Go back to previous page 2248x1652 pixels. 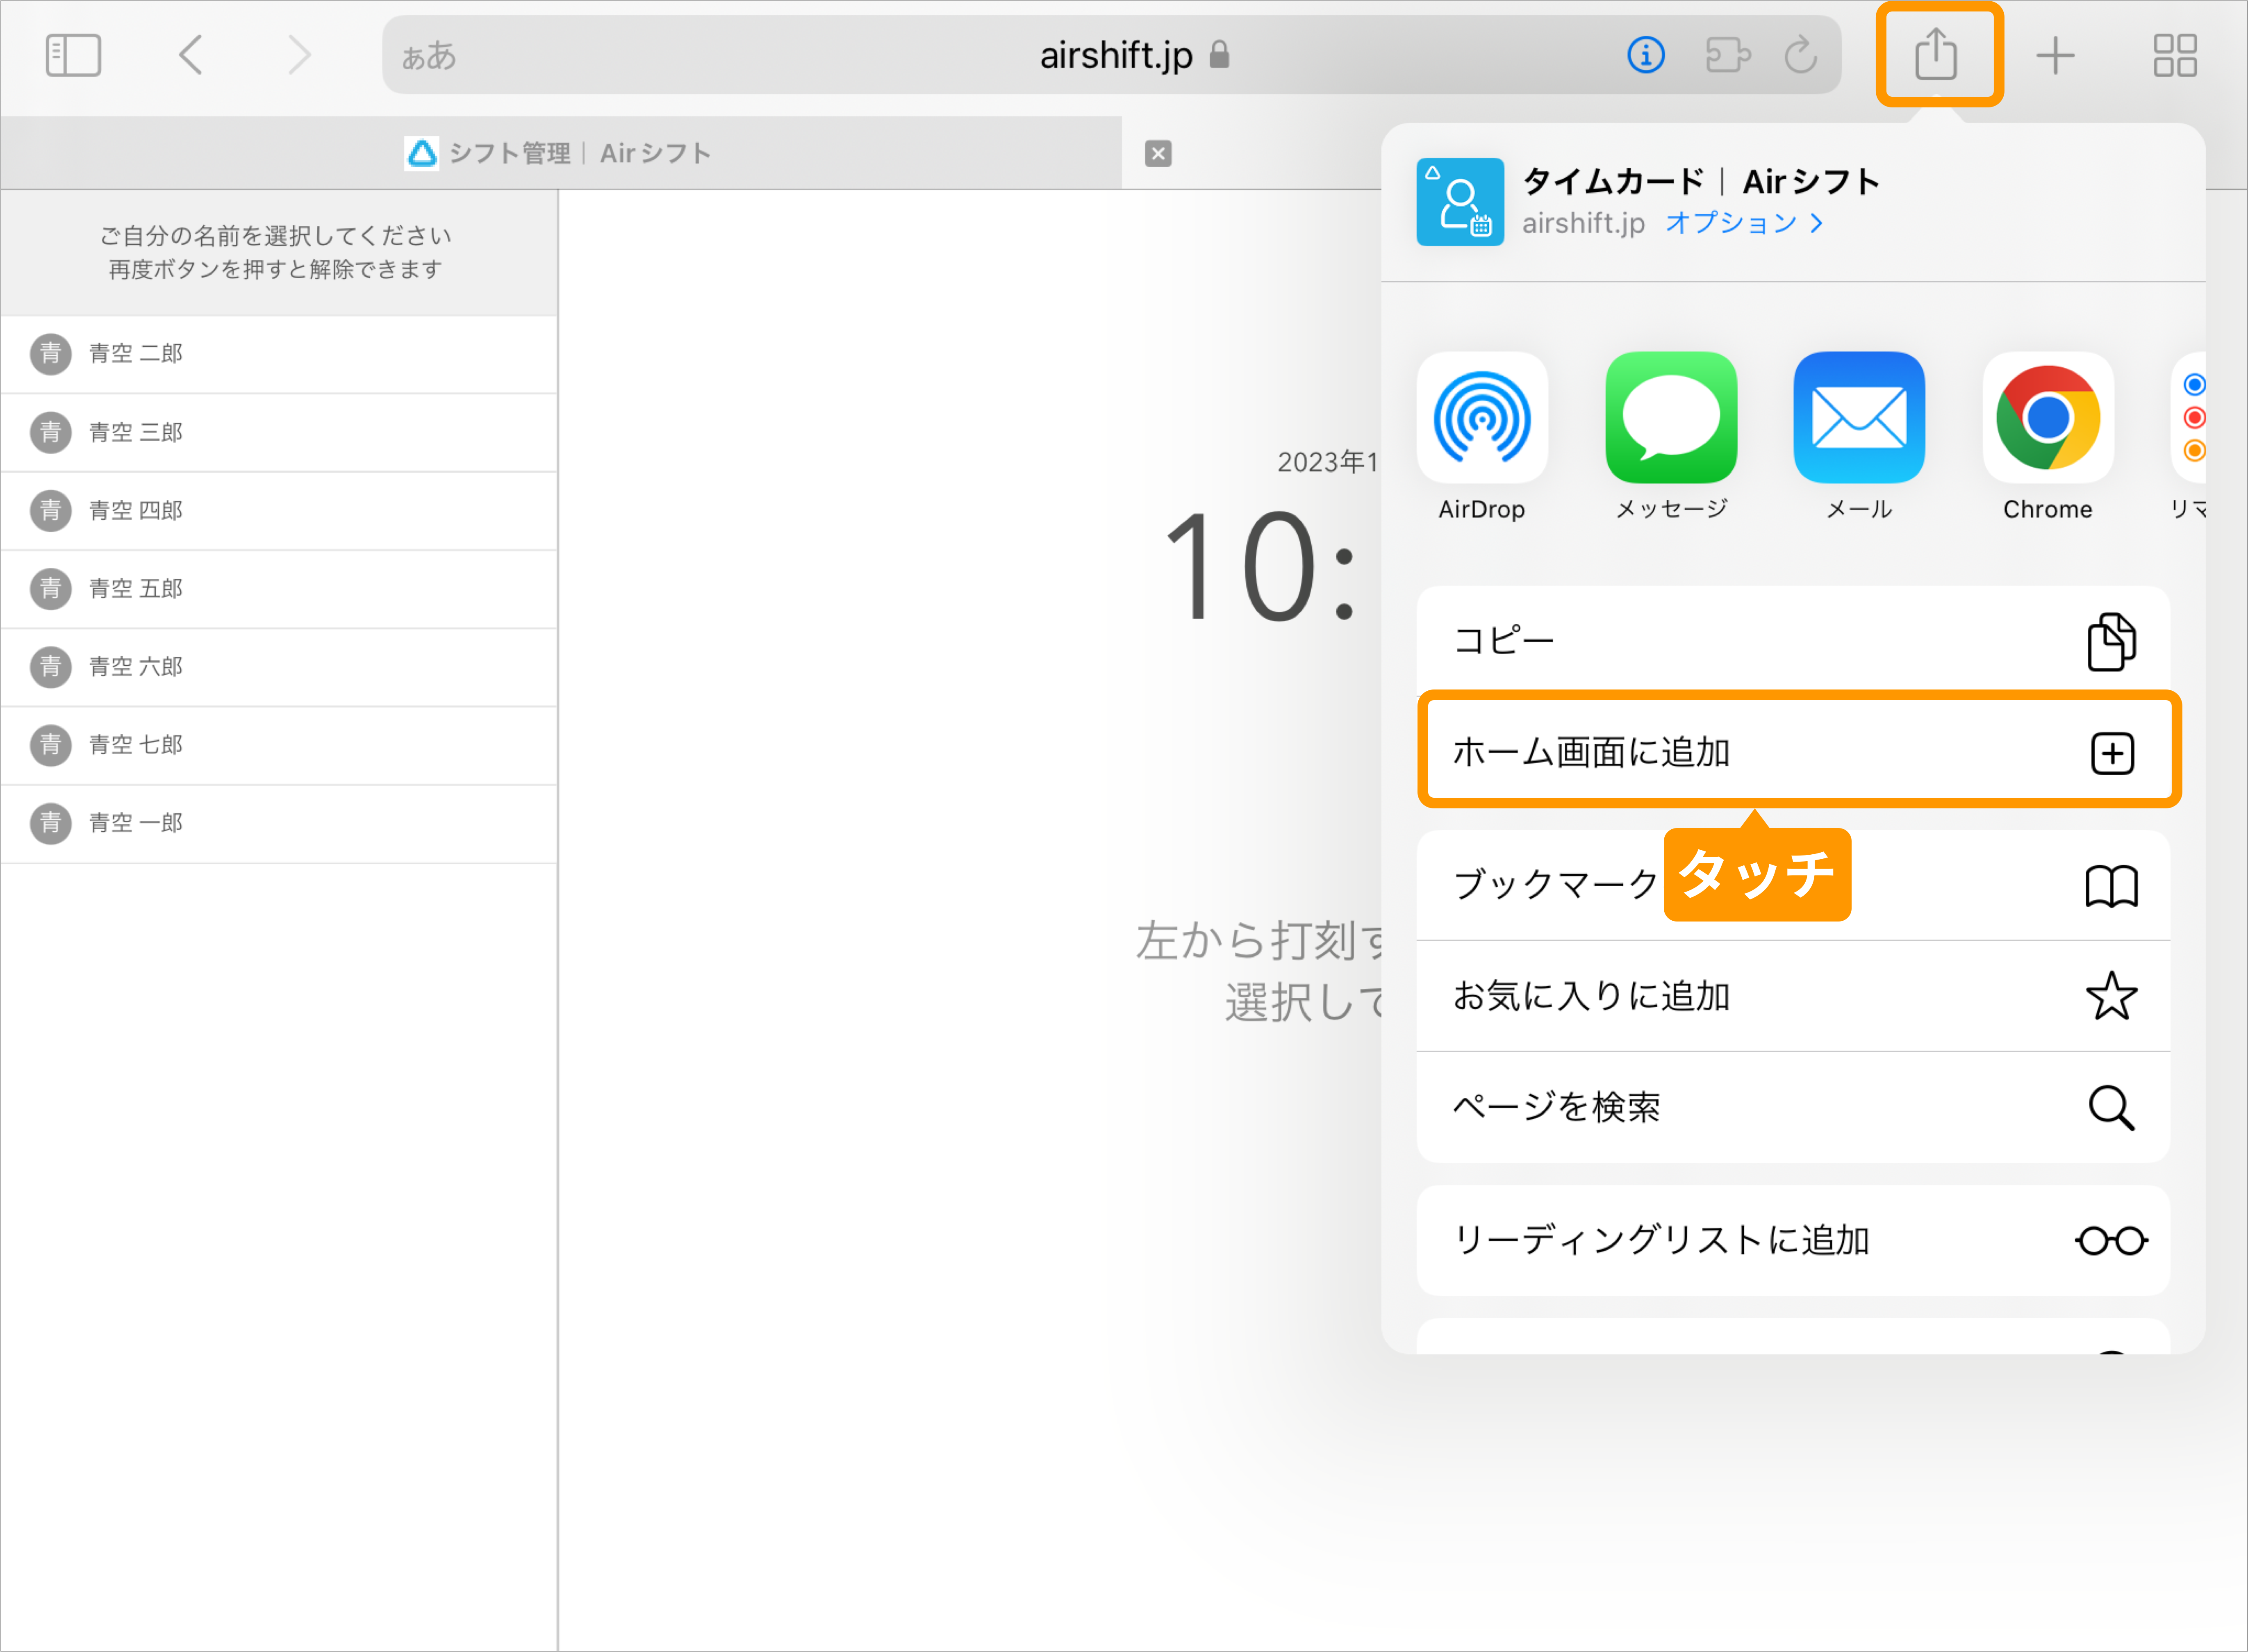190,55
